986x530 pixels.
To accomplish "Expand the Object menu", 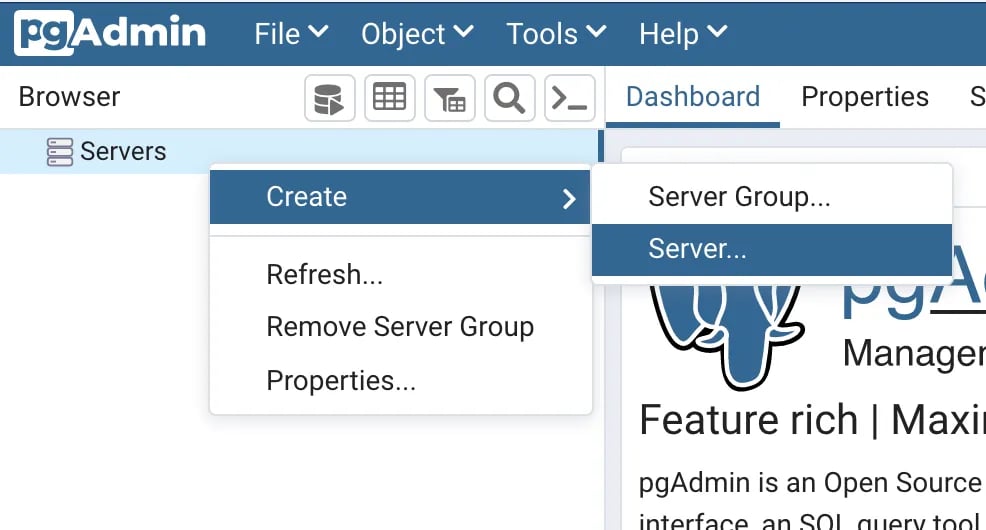I will (x=417, y=33).
